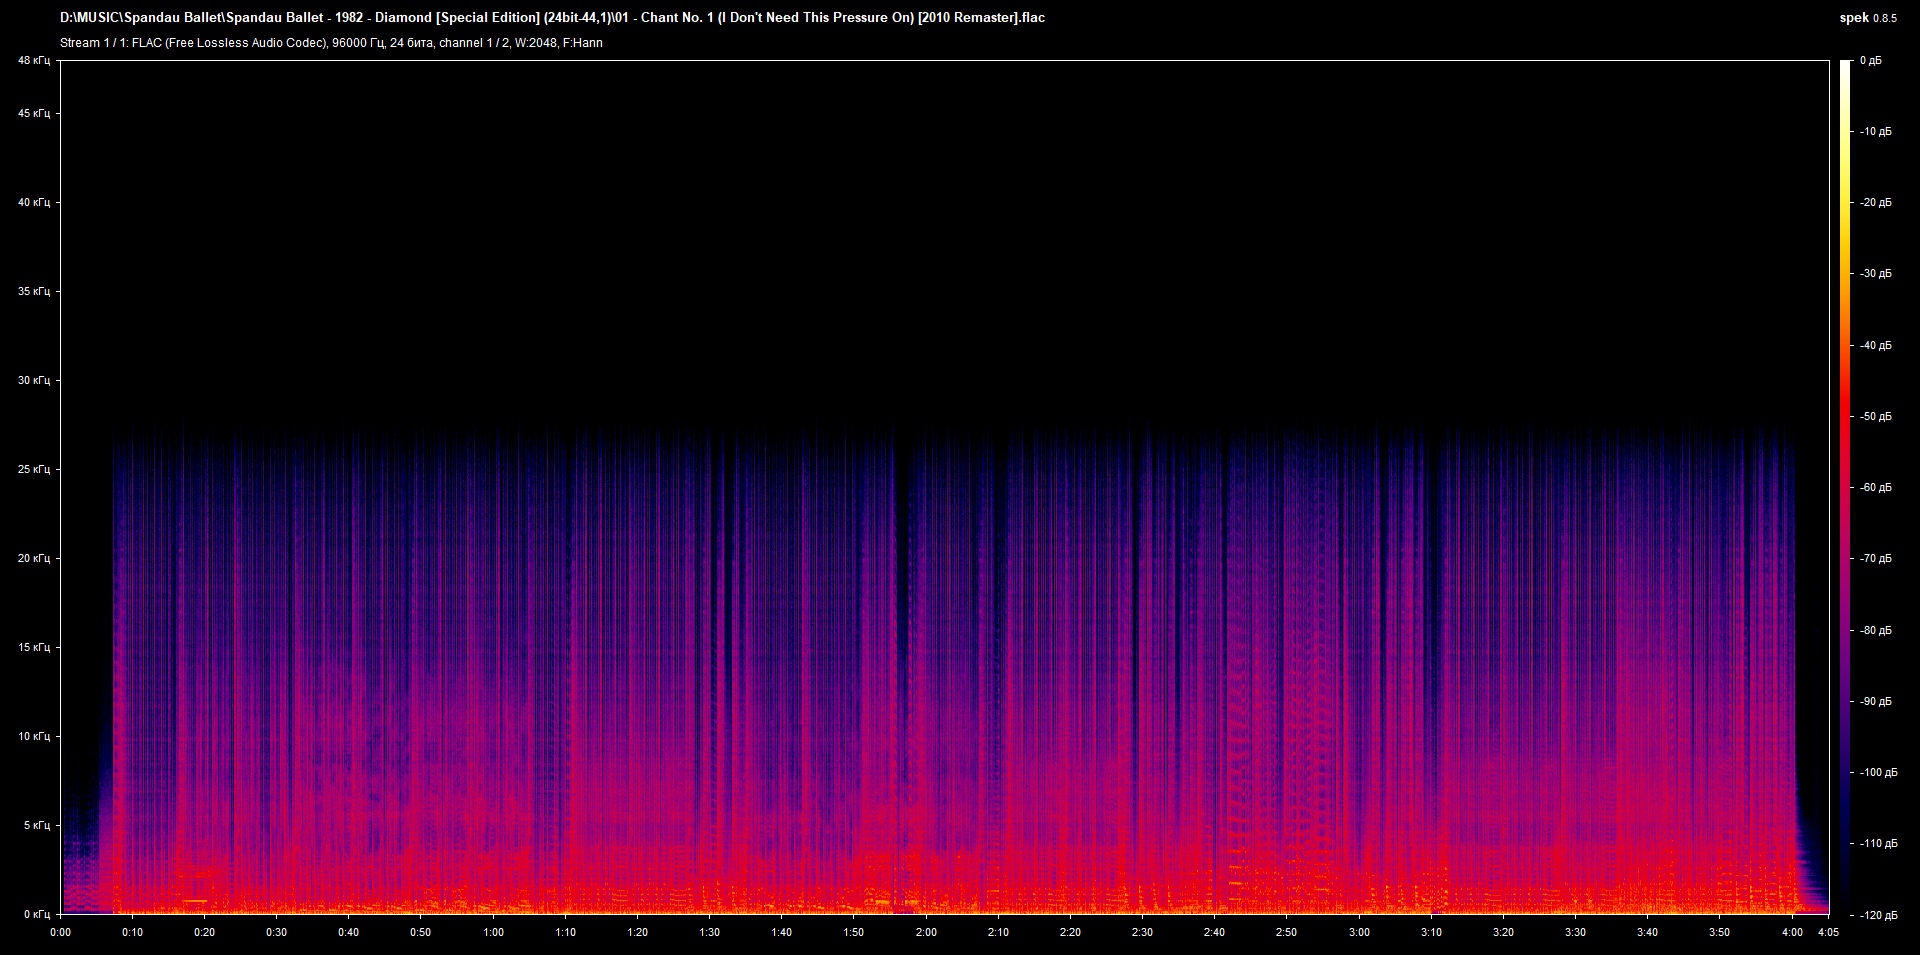Click the spek 0.8.5 version label
The width and height of the screenshot is (1920, 955).
1867,18
